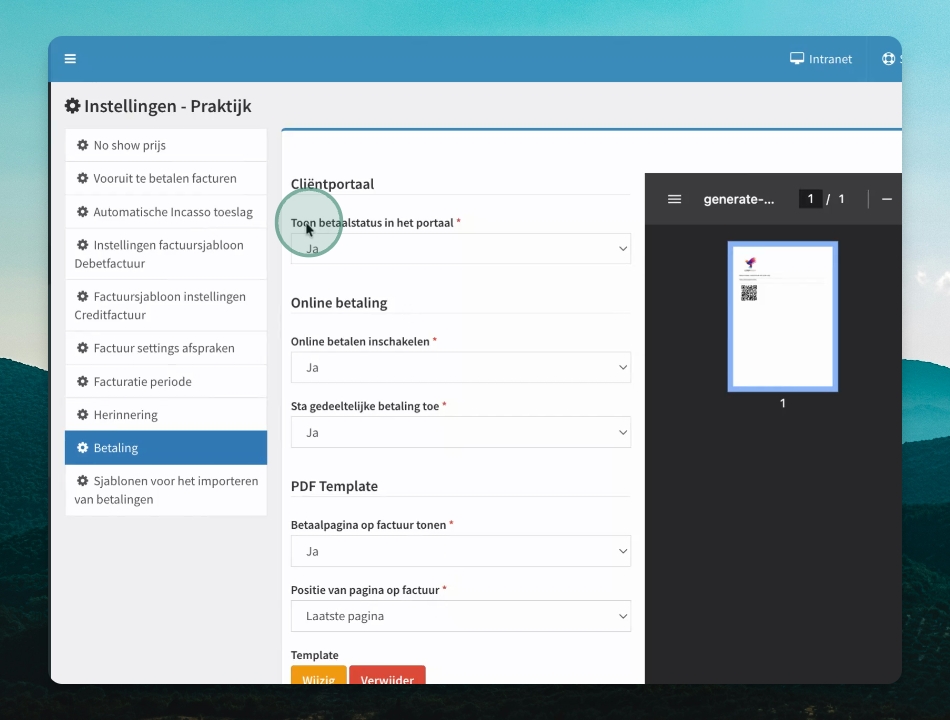
Task: Click the gear icon beside No show prijs
Action: 82,145
